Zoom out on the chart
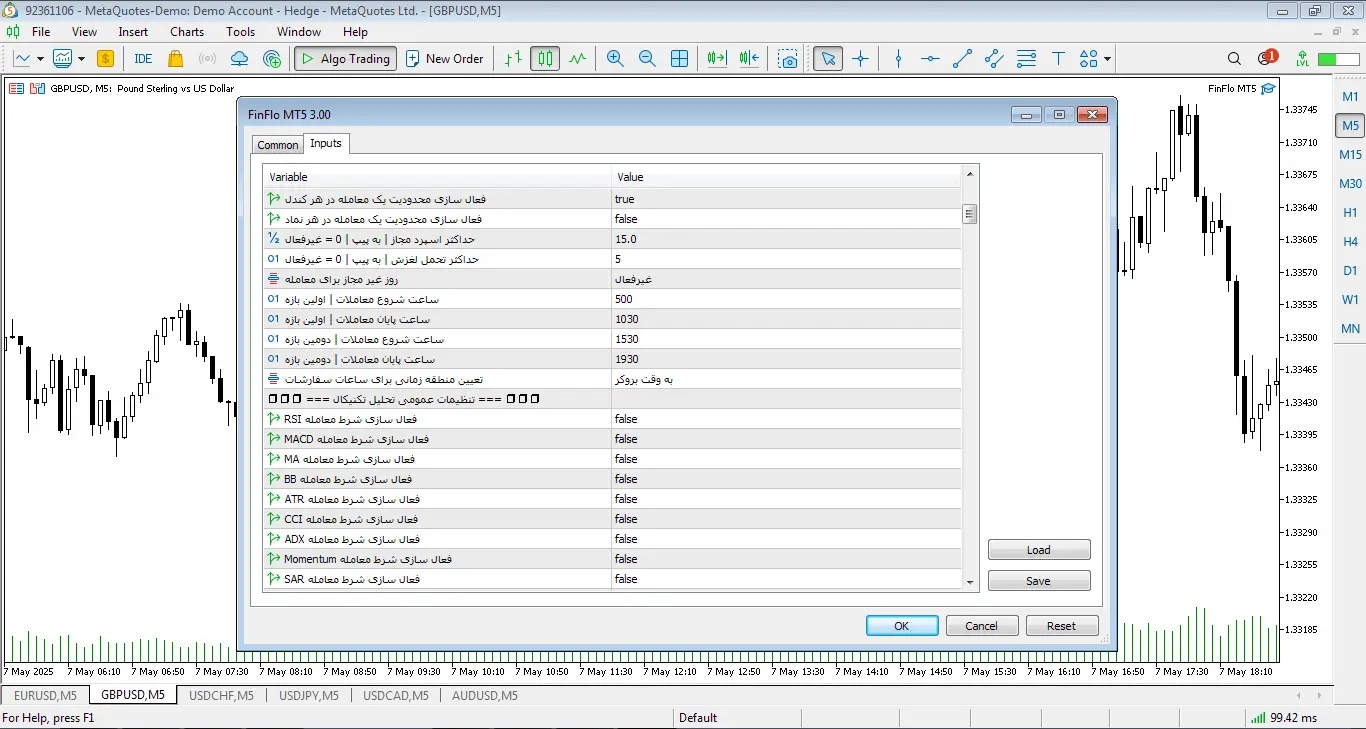 pos(647,59)
